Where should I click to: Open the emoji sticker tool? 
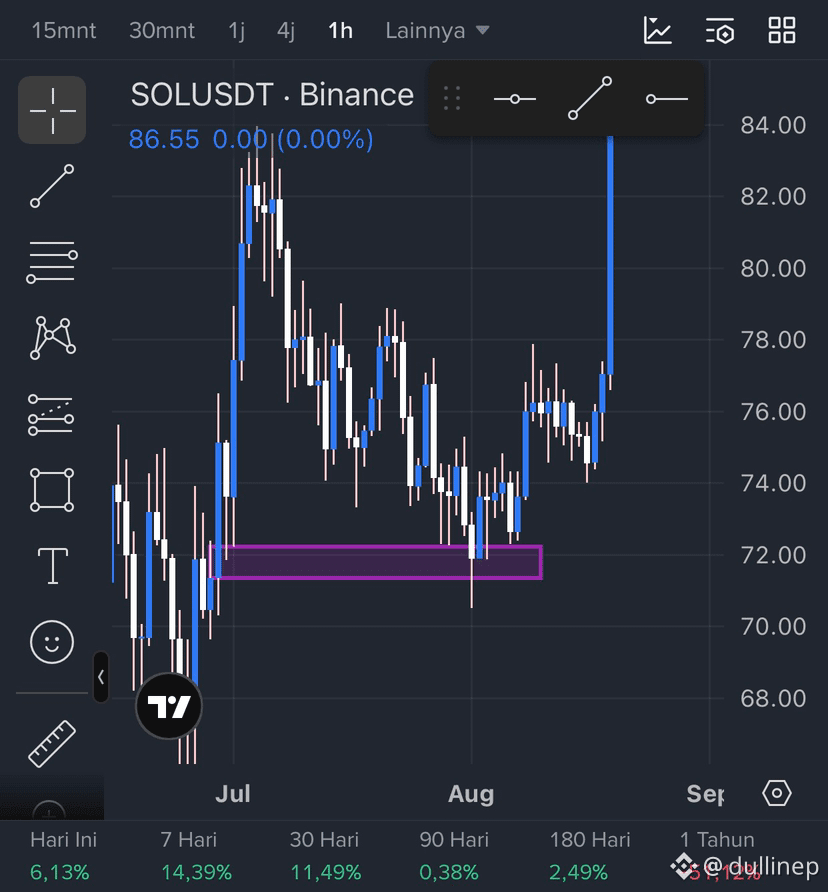[x=52, y=642]
